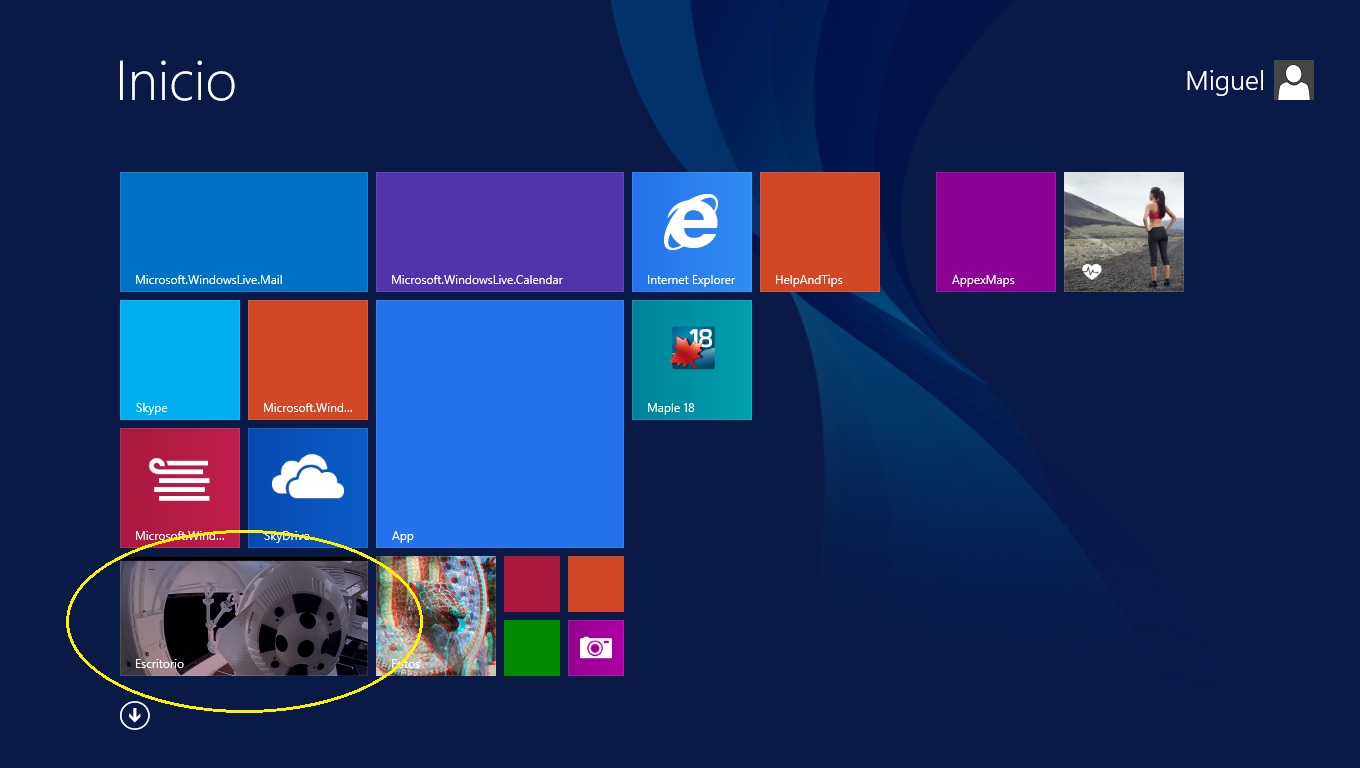1360x768 pixels.
Task: Open the HelpAndTips tile
Action: coord(819,231)
